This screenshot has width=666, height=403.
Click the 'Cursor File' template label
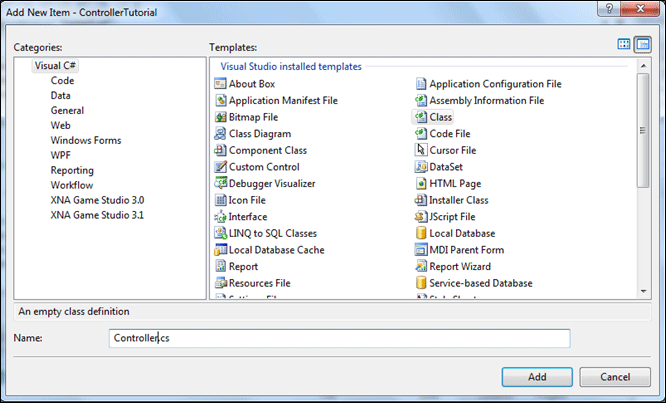(x=453, y=150)
